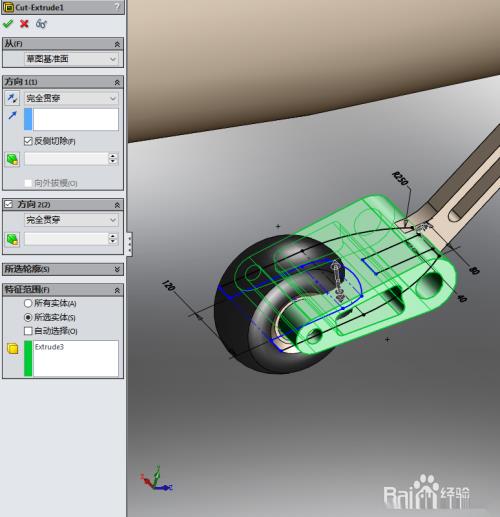The image size is (500, 517).
Task: Click the R250 dimension label
Action: (x=400, y=178)
